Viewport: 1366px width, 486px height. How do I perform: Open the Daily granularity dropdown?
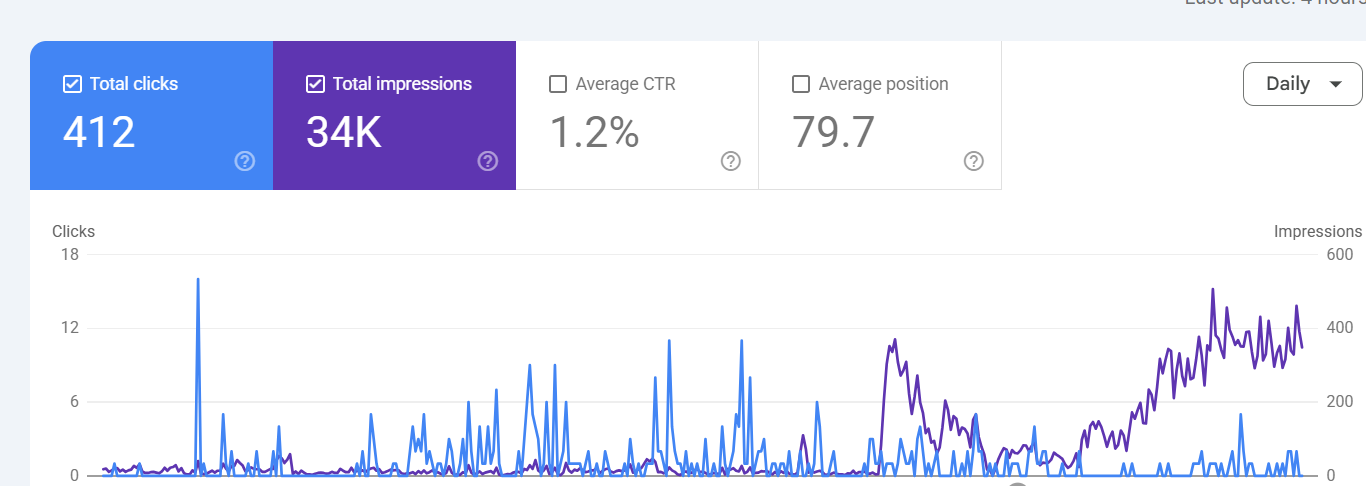tap(1302, 84)
